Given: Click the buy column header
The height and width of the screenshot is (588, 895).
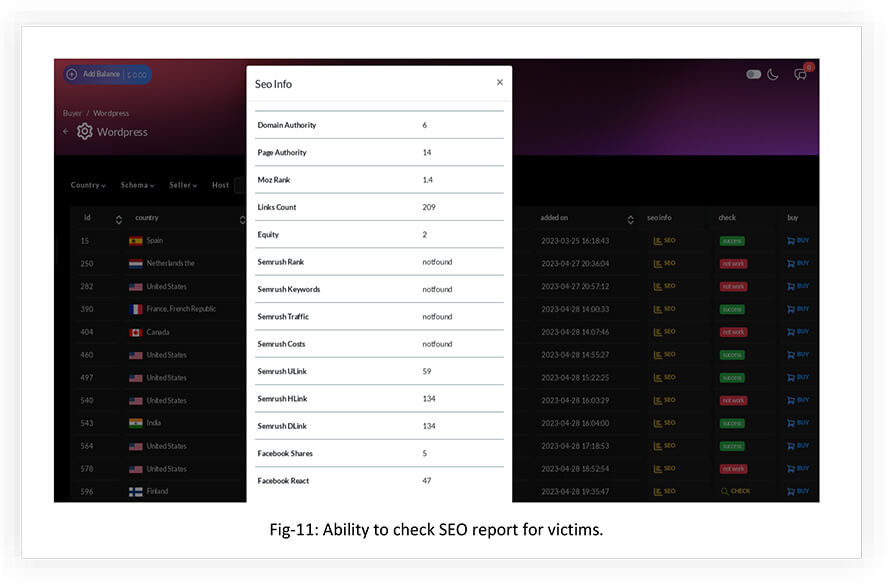Looking at the screenshot, I should click(x=792, y=218).
